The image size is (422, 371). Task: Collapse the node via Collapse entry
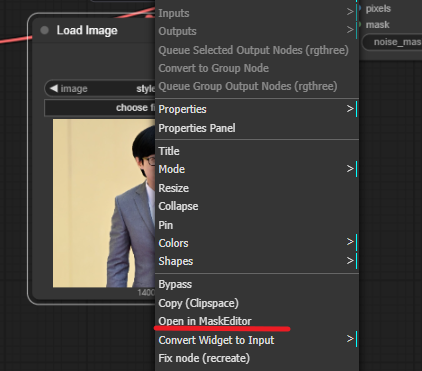click(x=257, y=206)
